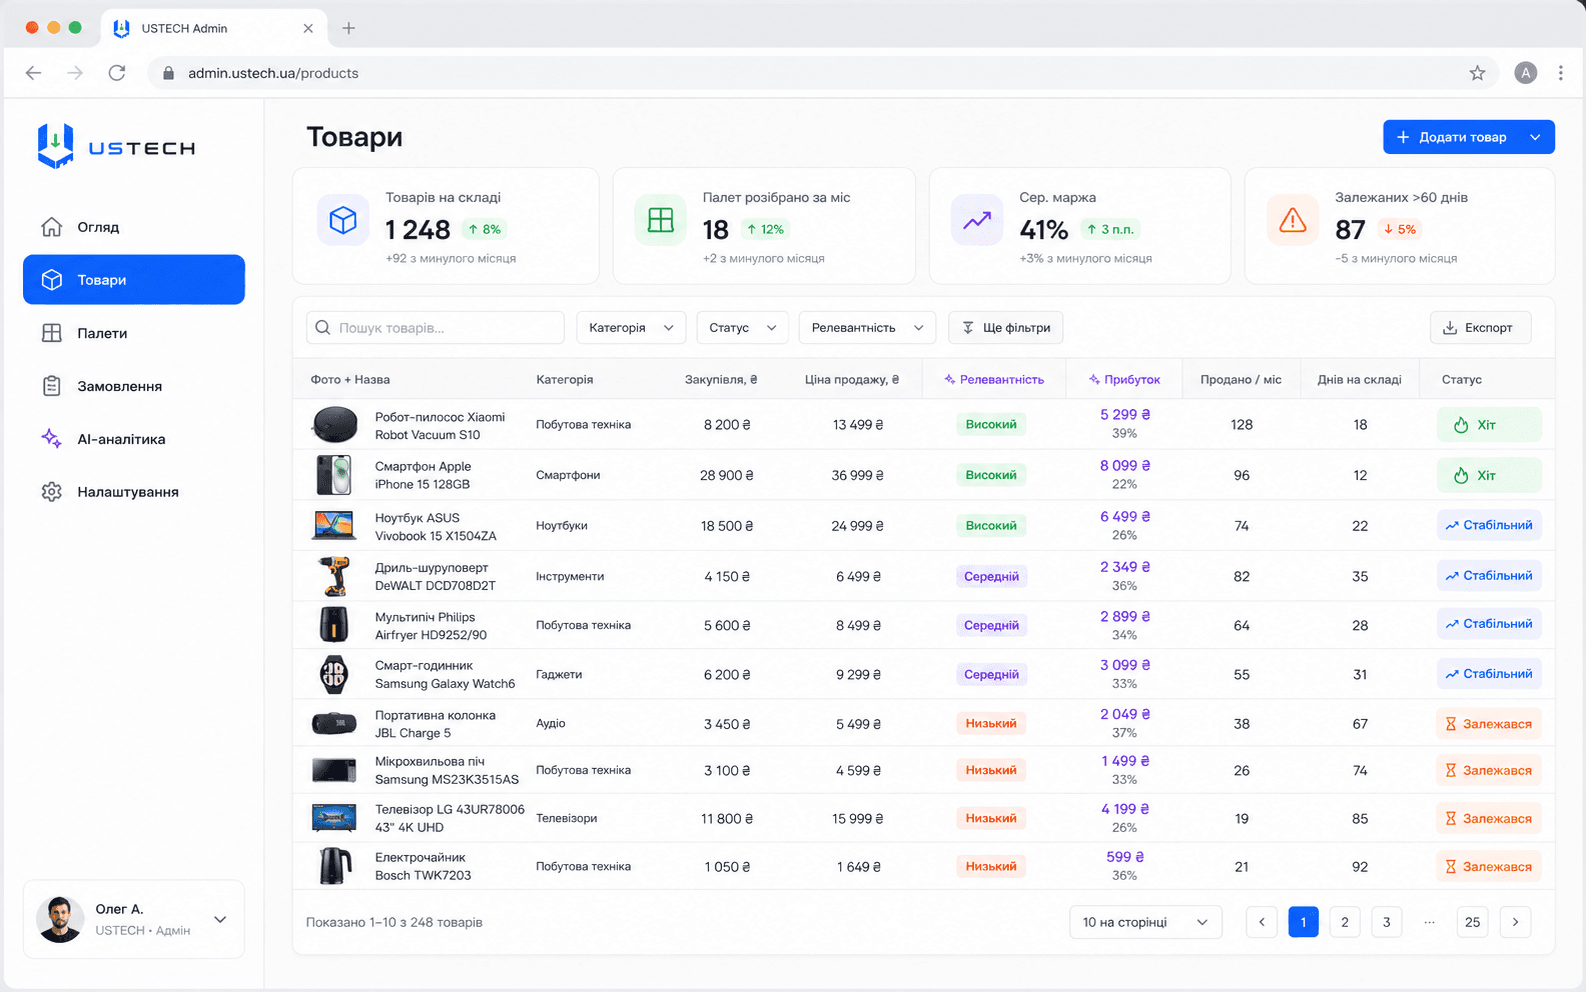
Task: Go to the next page with the right arrow
Action: point(1515,922)
